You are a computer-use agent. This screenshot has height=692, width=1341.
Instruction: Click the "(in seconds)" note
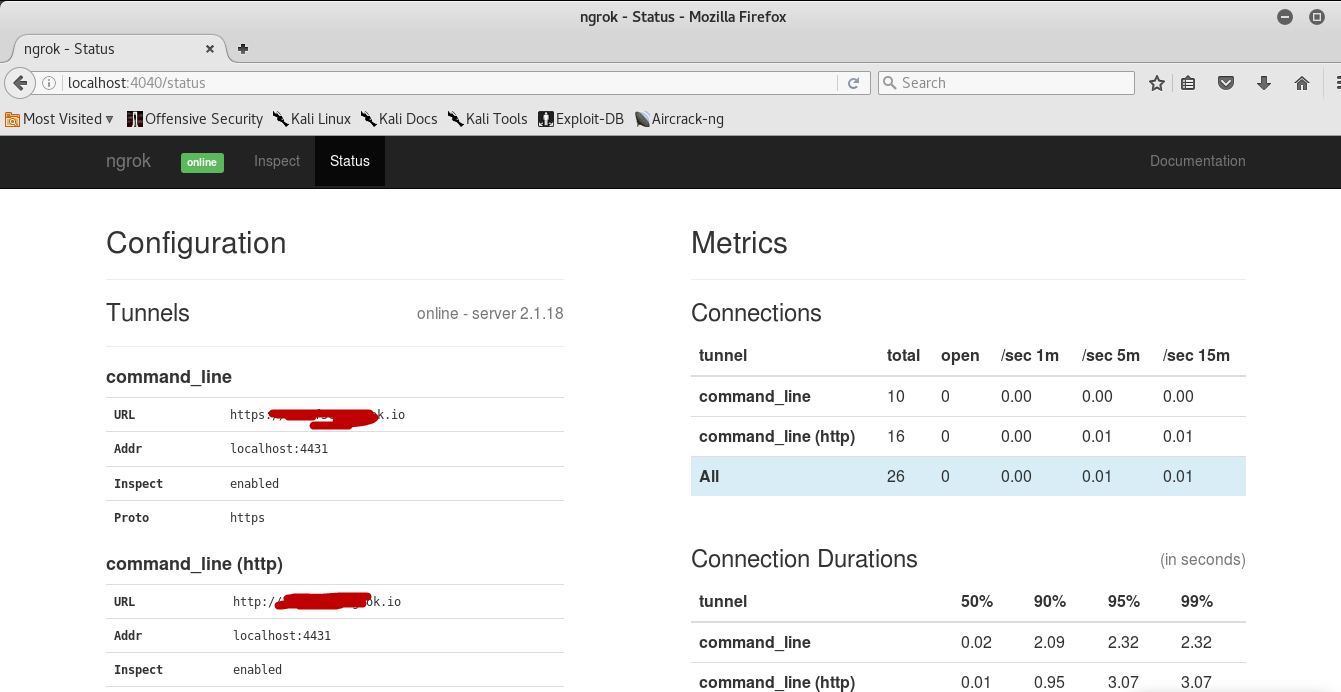point(1203,560)
